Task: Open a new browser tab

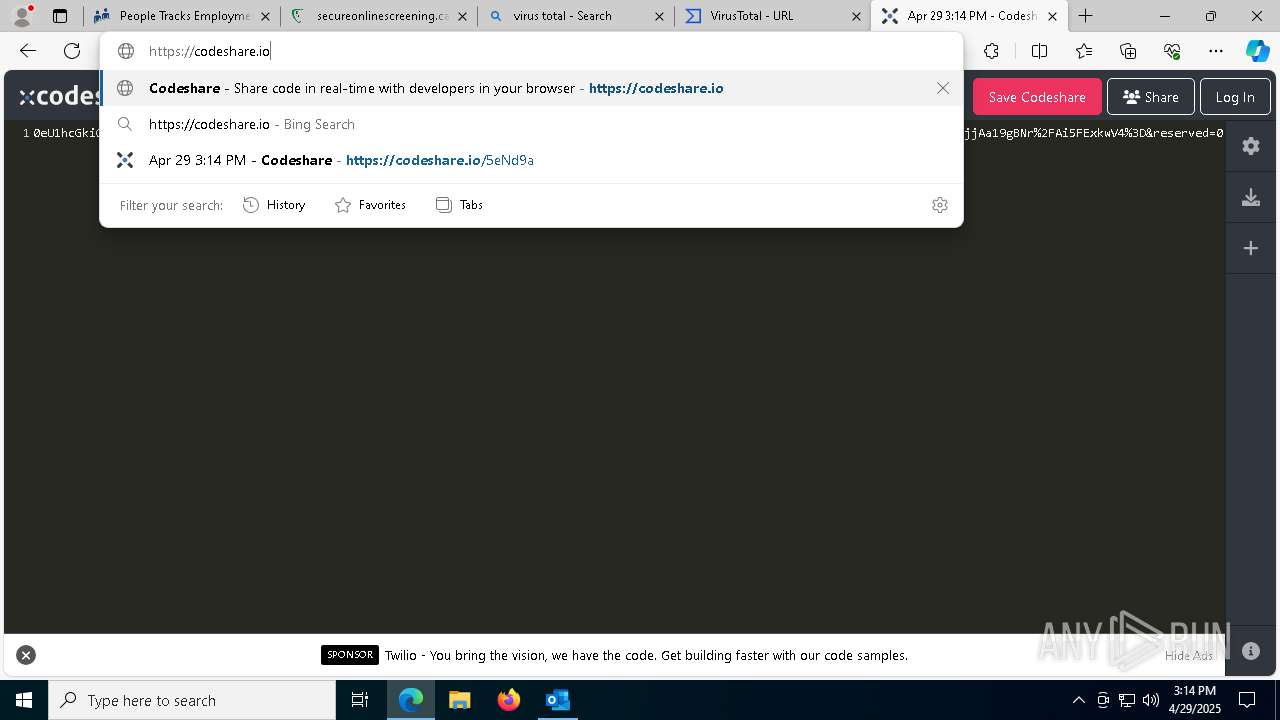Action: 1086,16
